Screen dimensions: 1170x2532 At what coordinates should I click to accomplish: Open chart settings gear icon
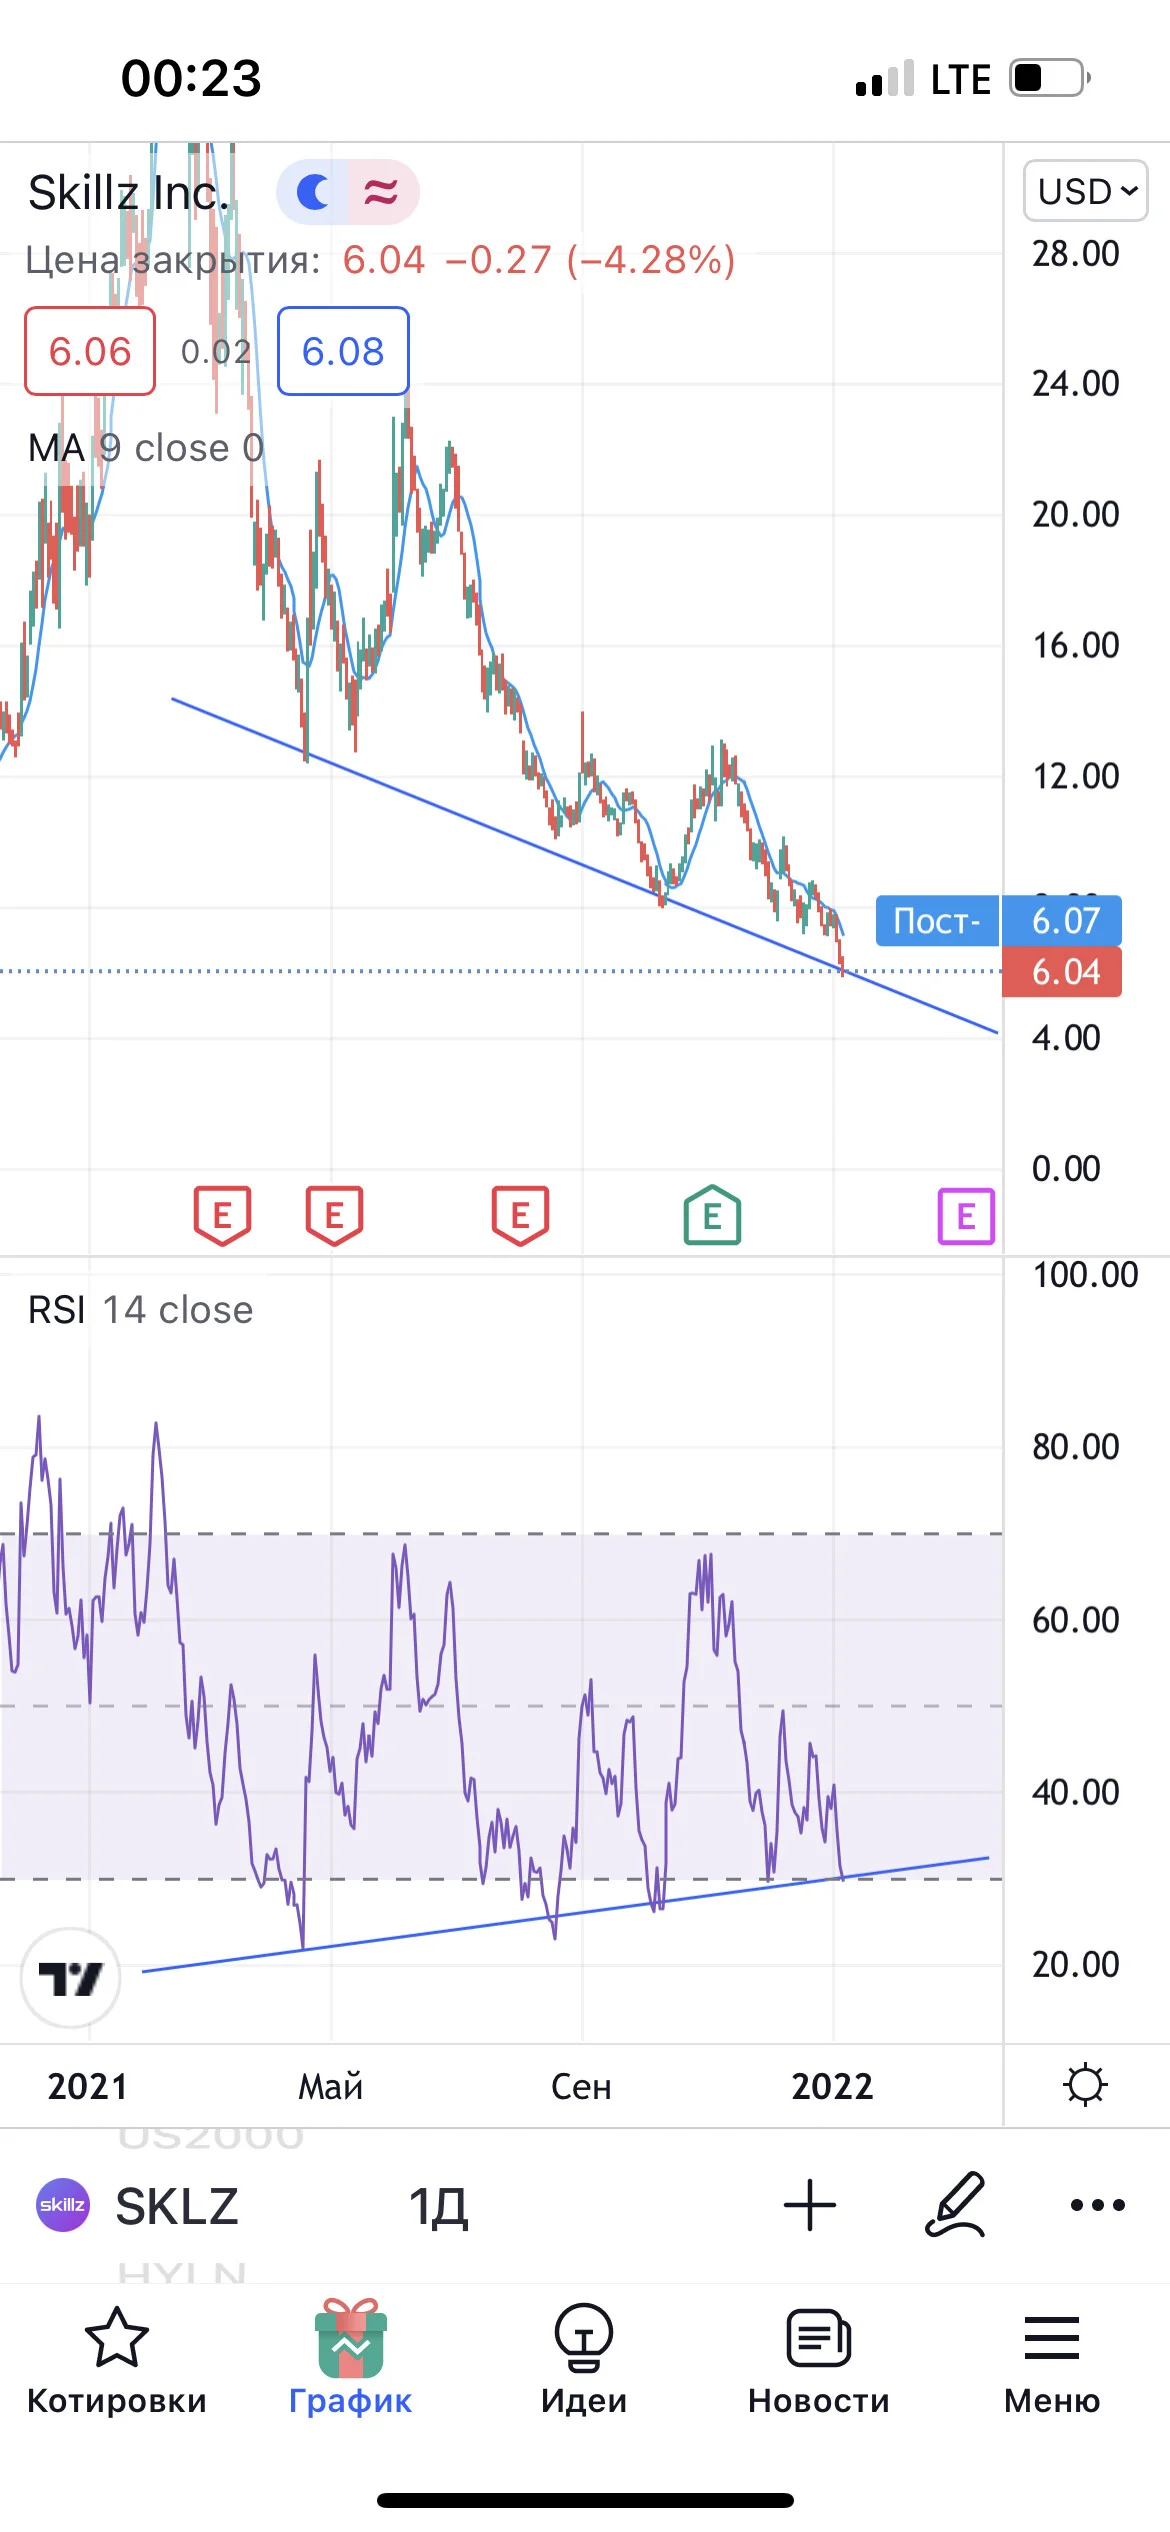[1085, 2085]
